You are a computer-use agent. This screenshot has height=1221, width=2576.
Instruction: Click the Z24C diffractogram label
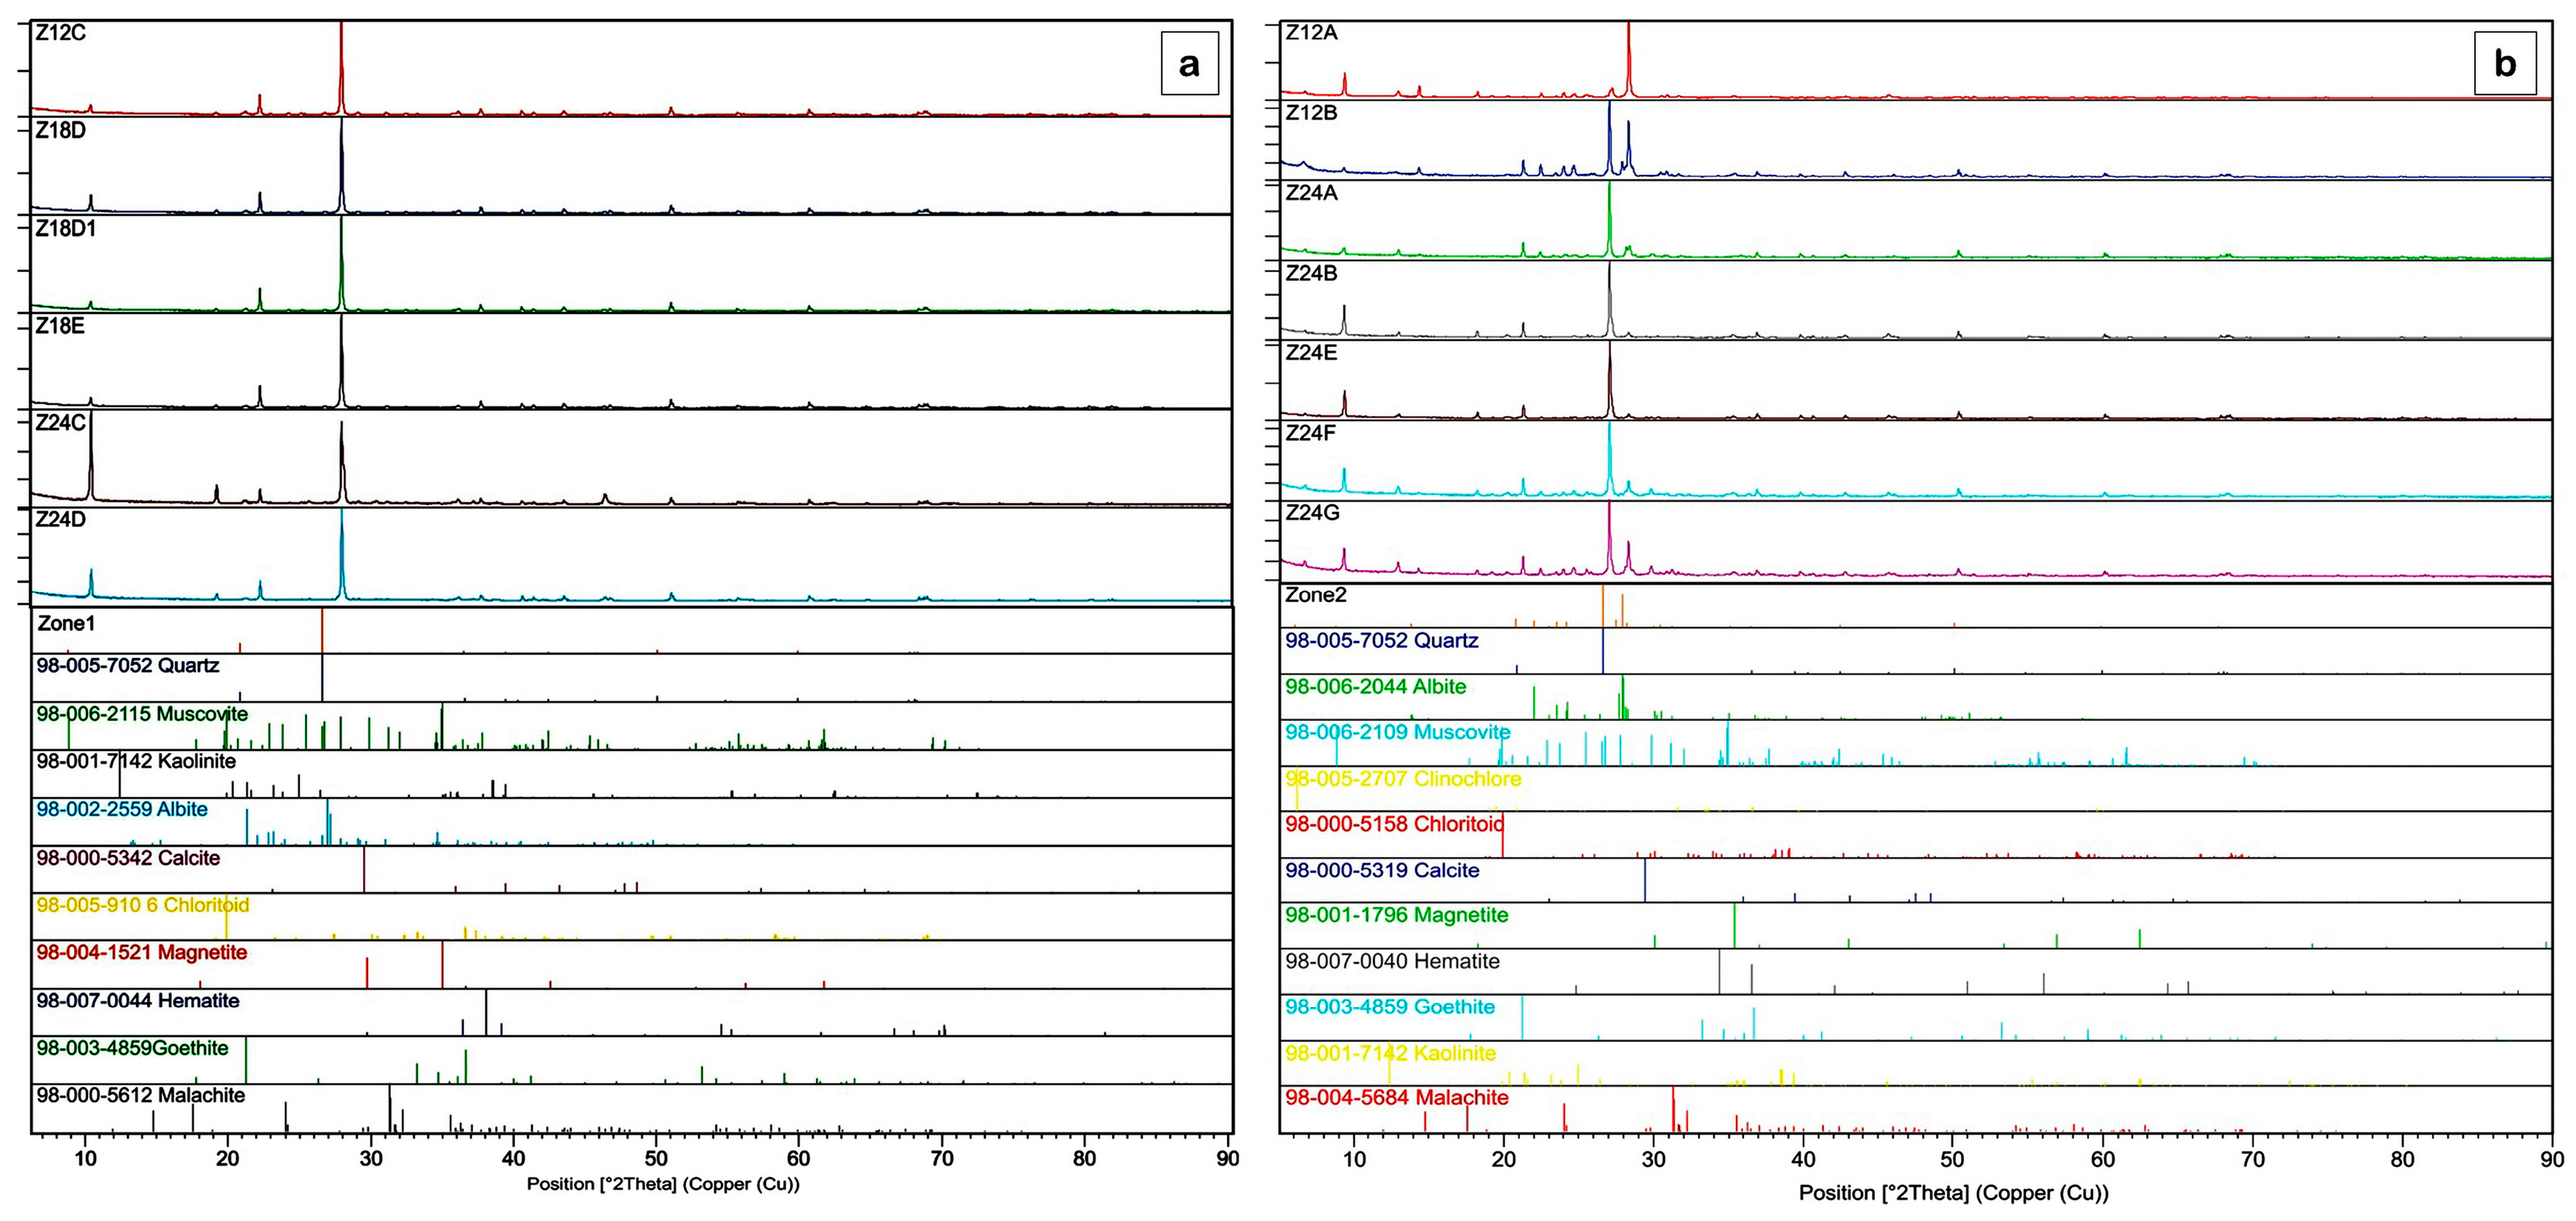coord(61,422)
